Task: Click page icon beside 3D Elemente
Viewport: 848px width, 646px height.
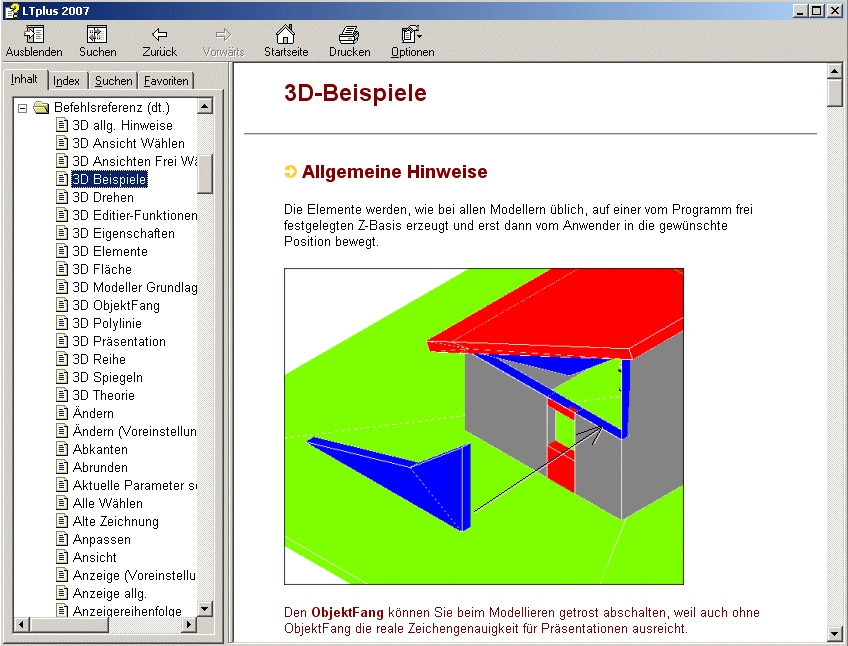Action: tap(62, 251)
